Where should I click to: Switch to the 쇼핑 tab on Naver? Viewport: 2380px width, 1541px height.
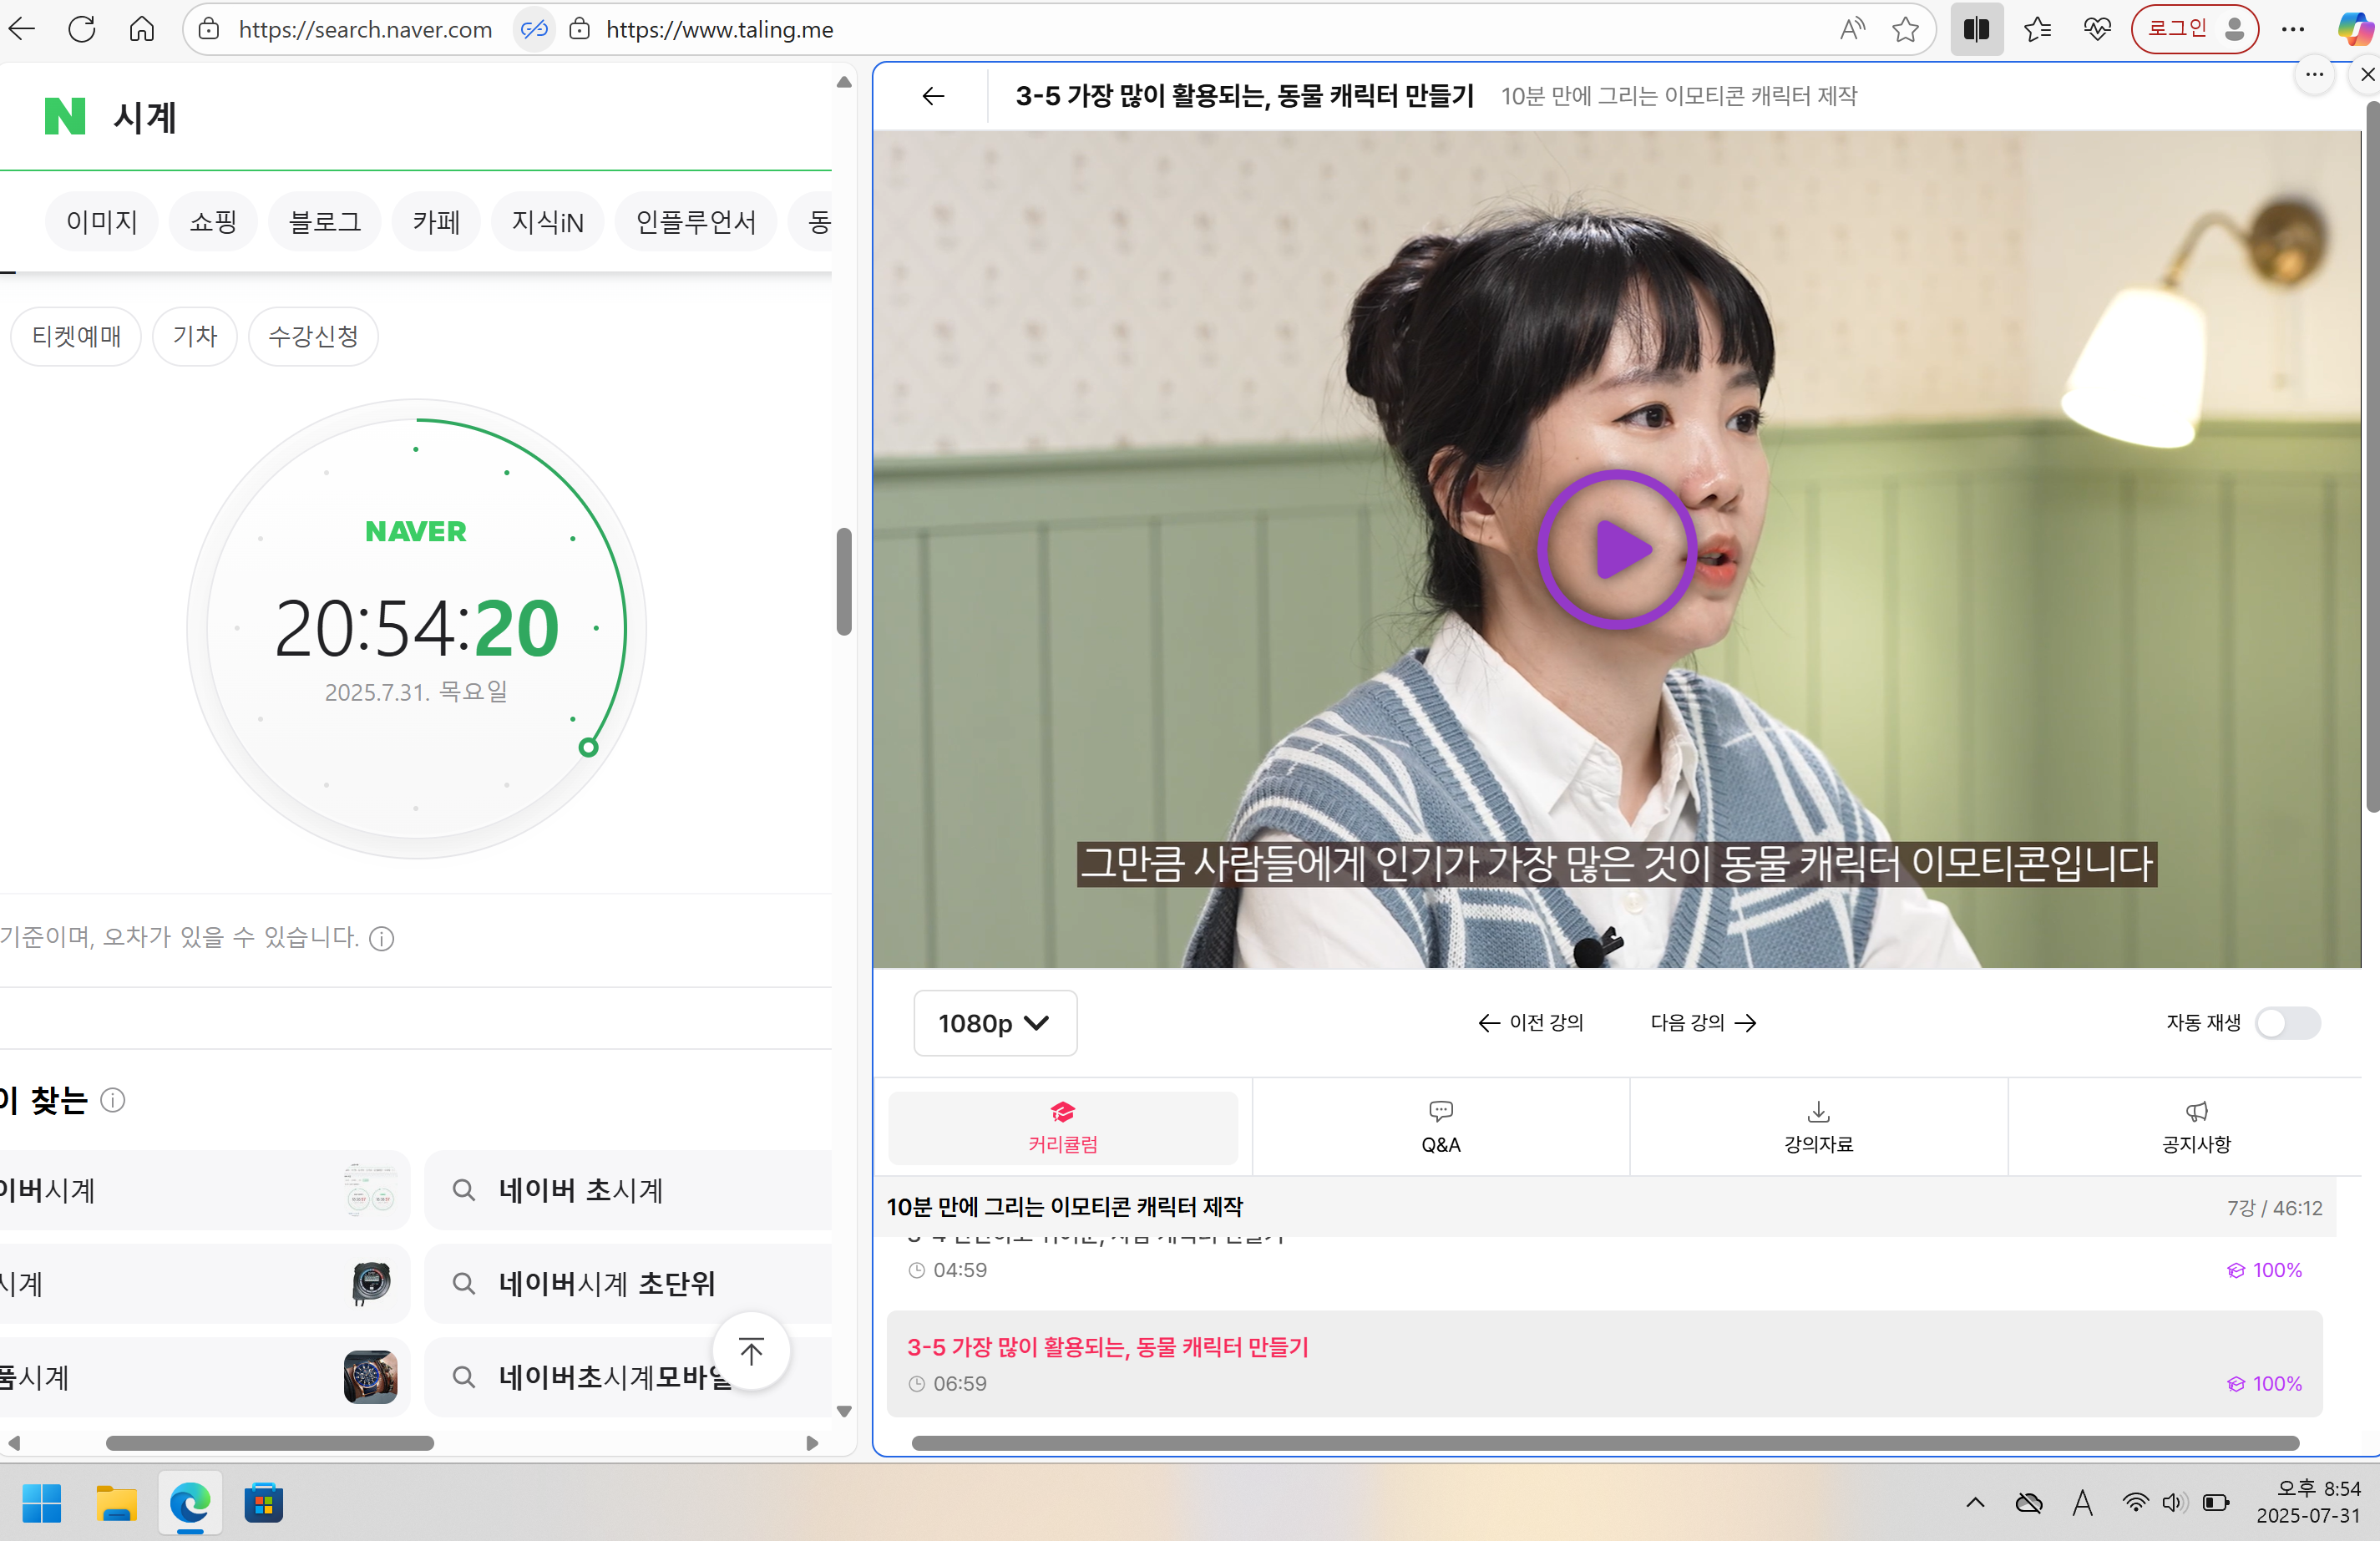coord(212,221)
